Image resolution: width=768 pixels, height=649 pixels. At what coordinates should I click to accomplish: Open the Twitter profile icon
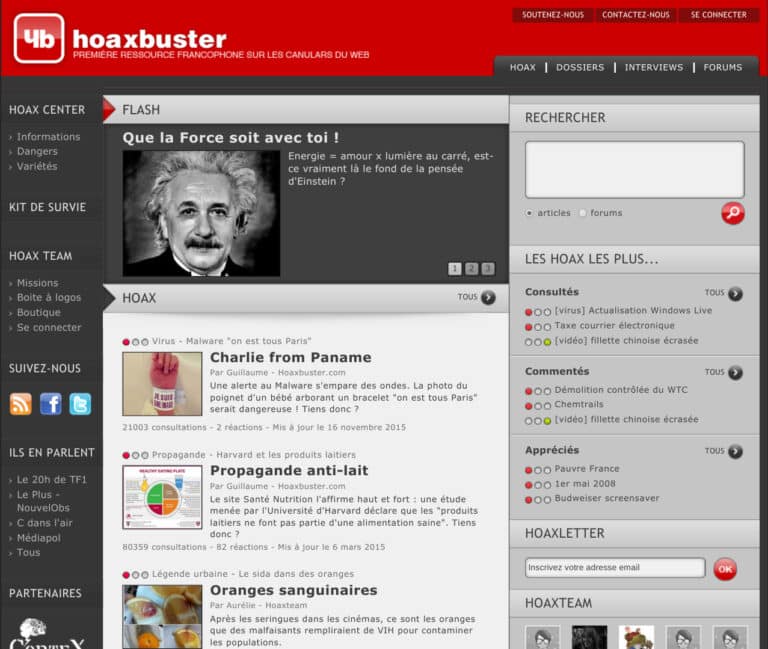click(x=80, y=404)
